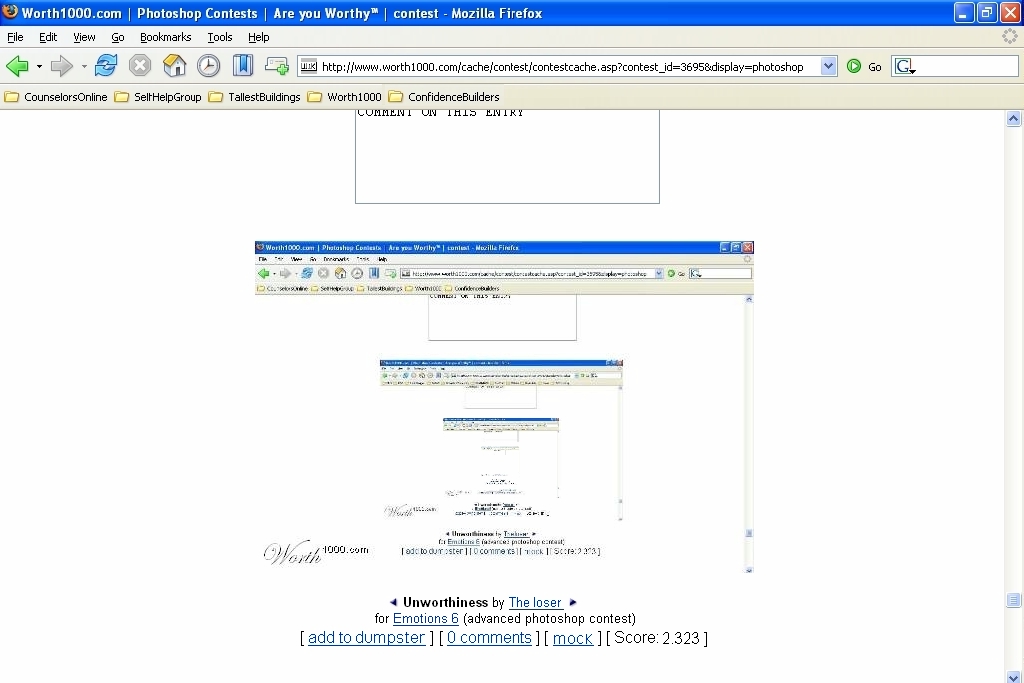The height and width of the screenshot is (683, 1024).
Task: Click the comment on this entry textbox
Action: tap(507, 157)
